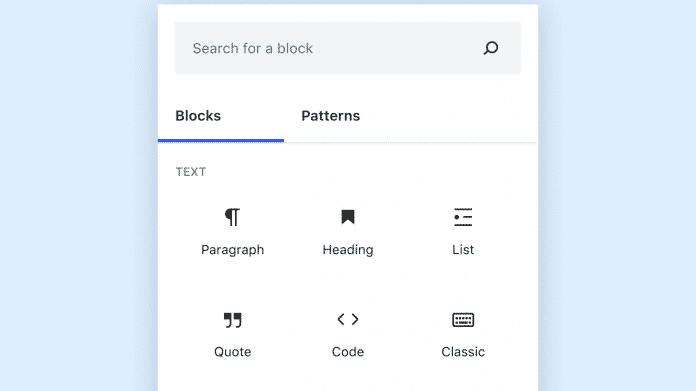Select the Heading bookmark icon

click(348, 217)
